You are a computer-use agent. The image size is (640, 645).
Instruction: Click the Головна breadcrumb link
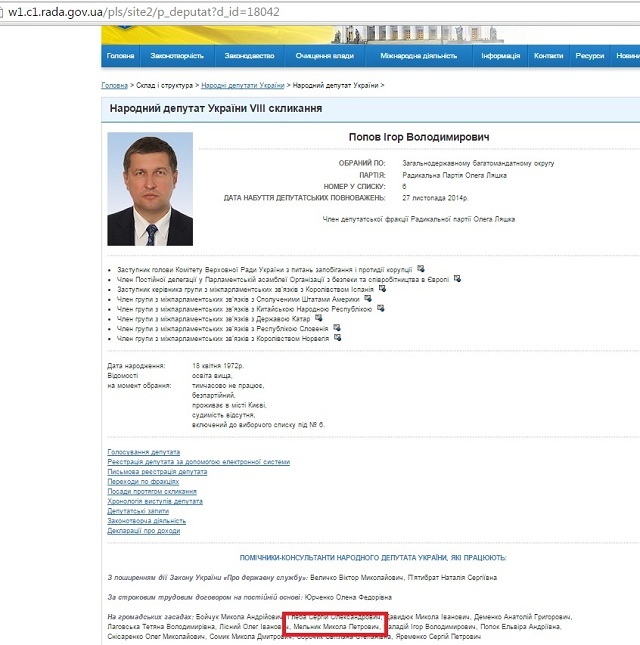(x=114, y=86)
